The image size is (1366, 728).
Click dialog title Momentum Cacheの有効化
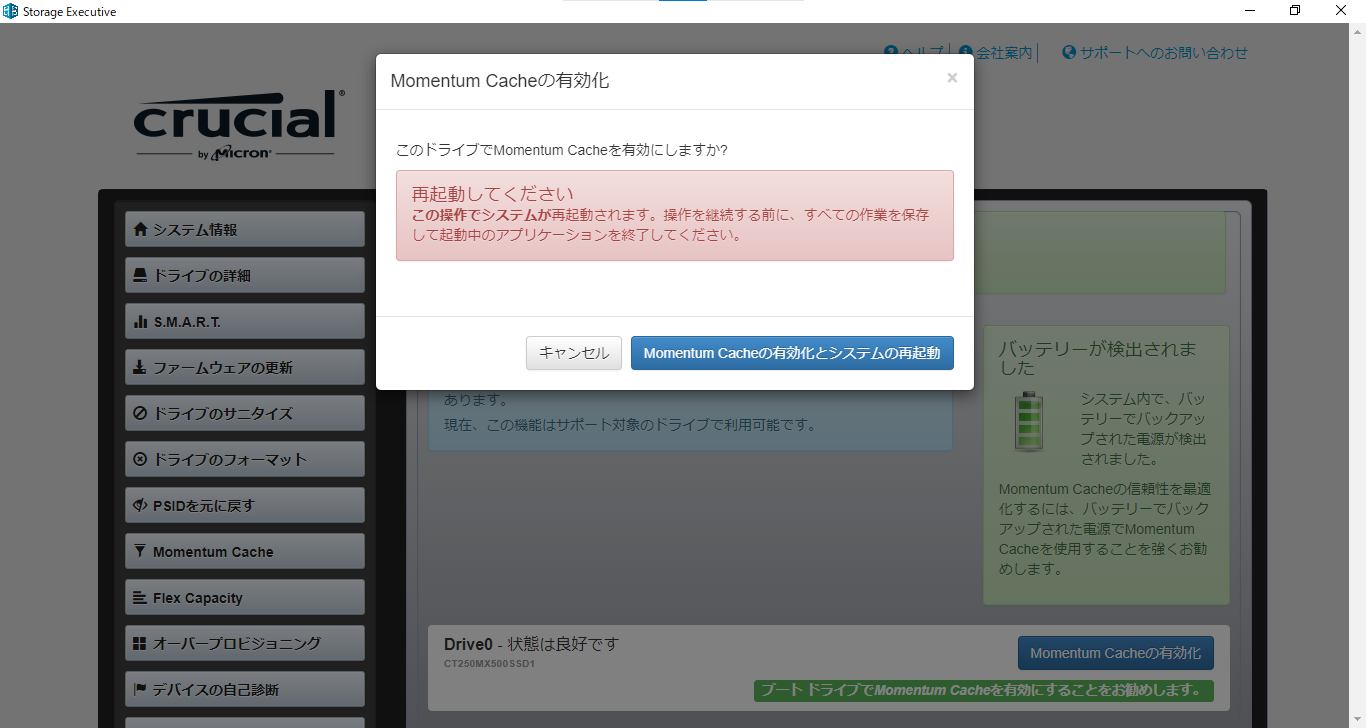[499, 81]
